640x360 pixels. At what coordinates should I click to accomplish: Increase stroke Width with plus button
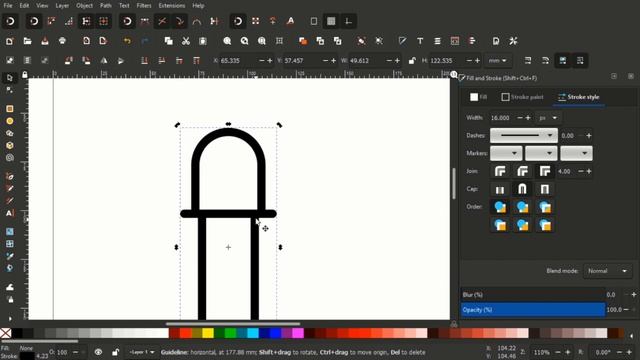point(528,118)
